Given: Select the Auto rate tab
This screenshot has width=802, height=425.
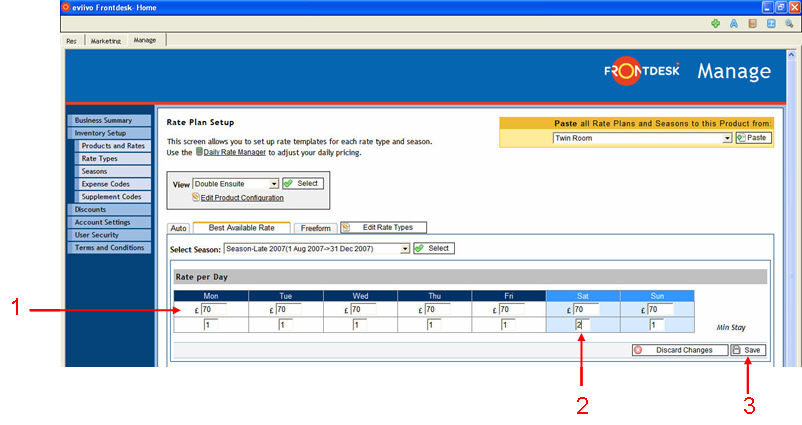Looking at the screenshot, I should click(178, 228).
